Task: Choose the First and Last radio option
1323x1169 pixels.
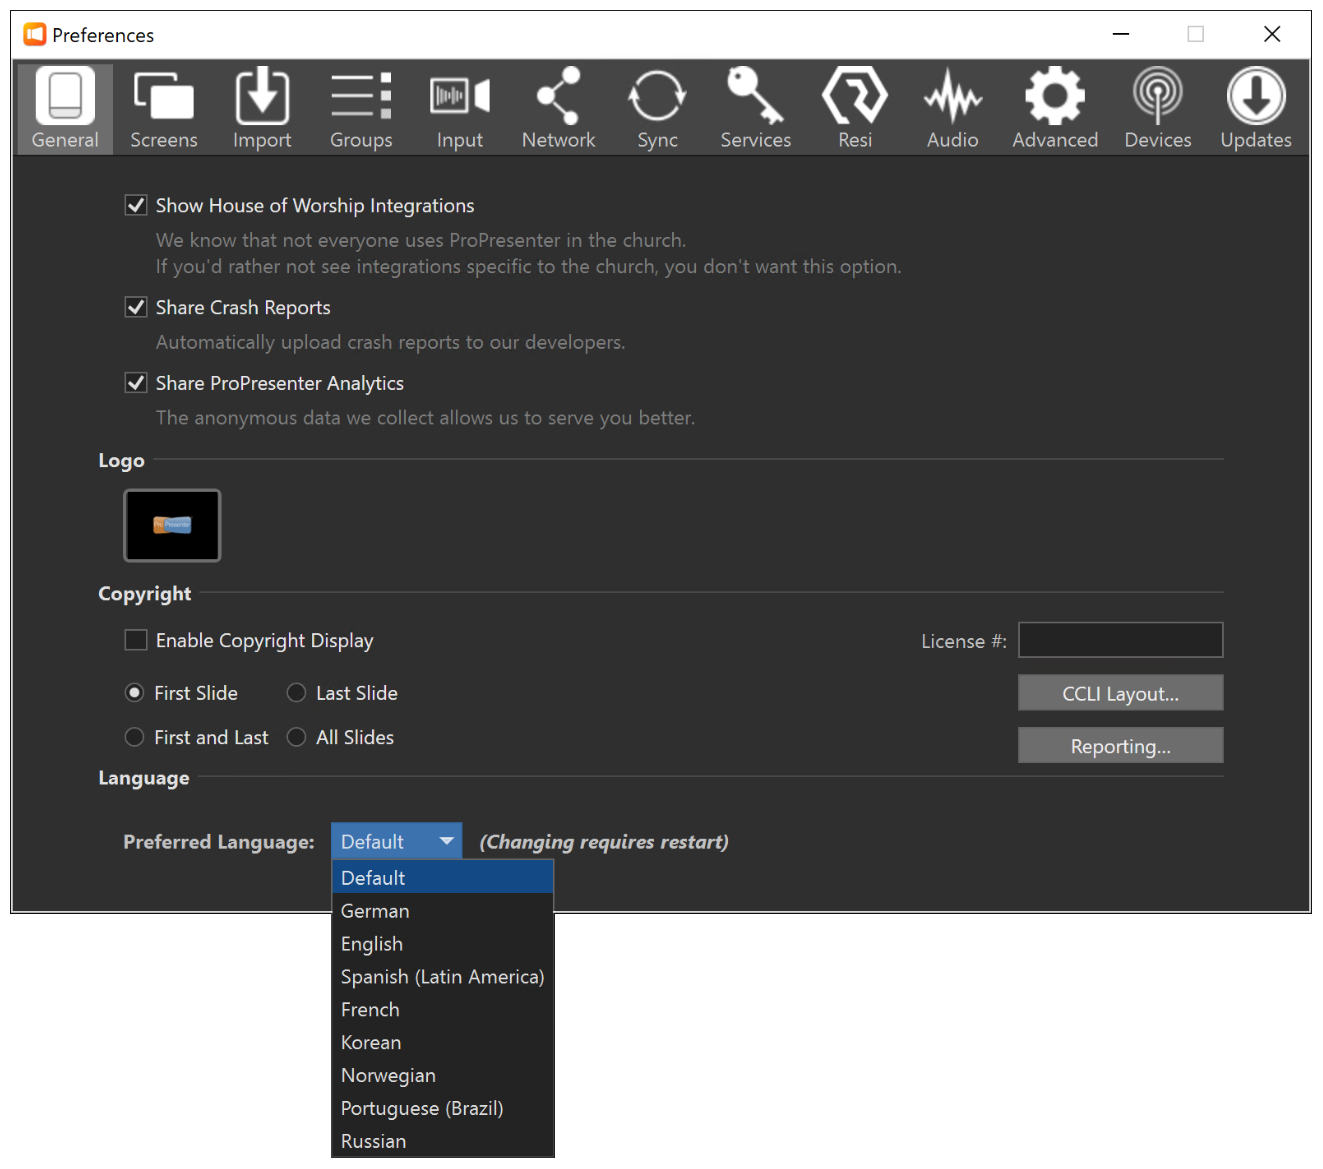Action: (x=134, y=737)
